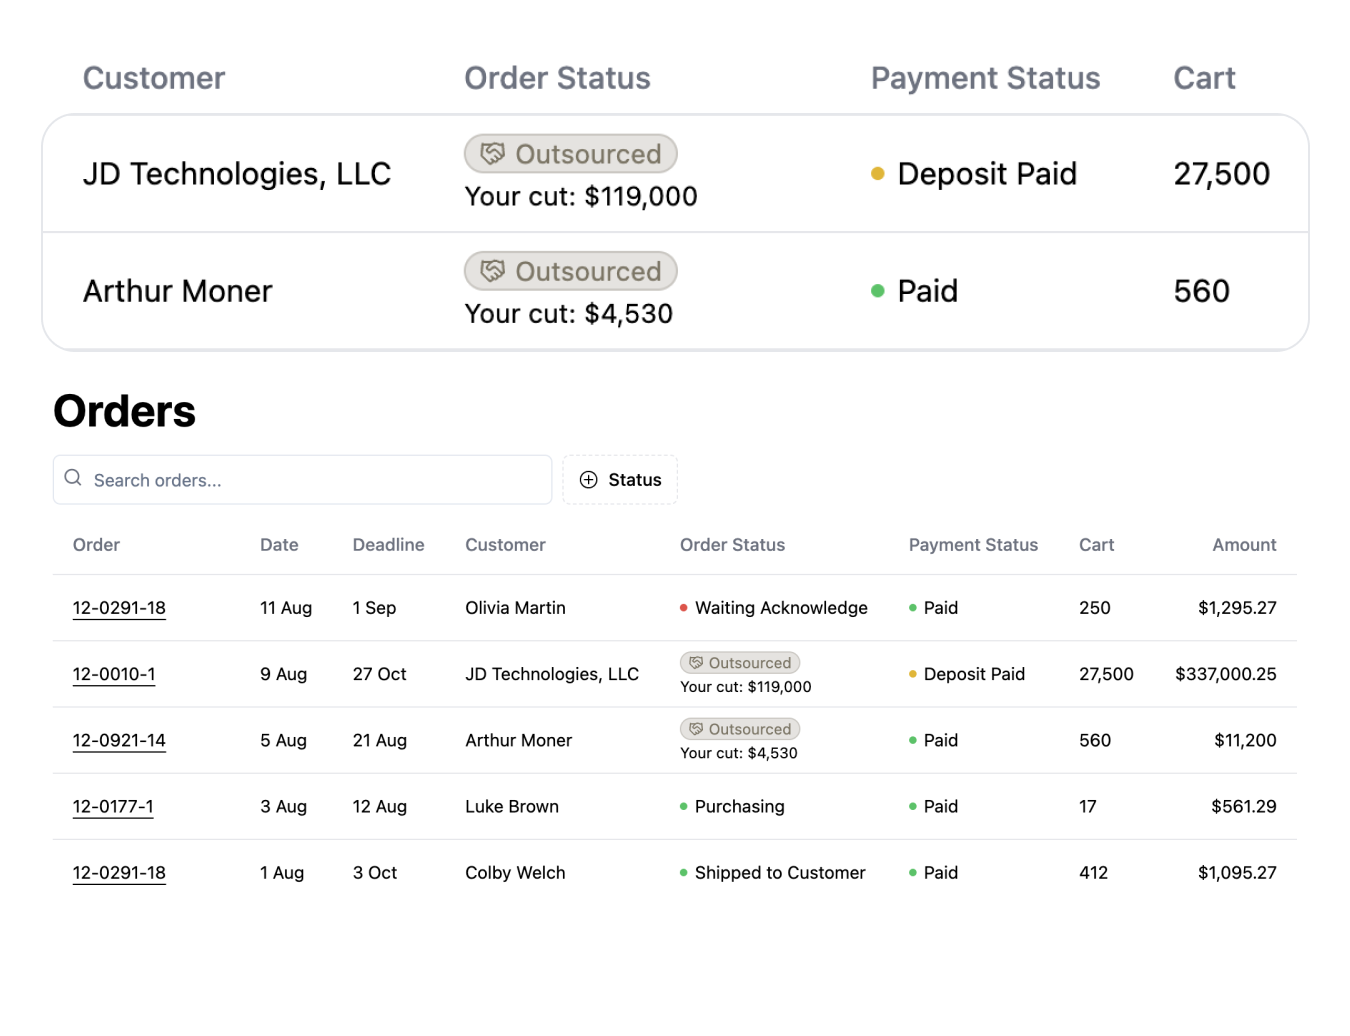Sort by Deadline column header
Viewport: 1350px width, 1036px height.
(388, 545)
